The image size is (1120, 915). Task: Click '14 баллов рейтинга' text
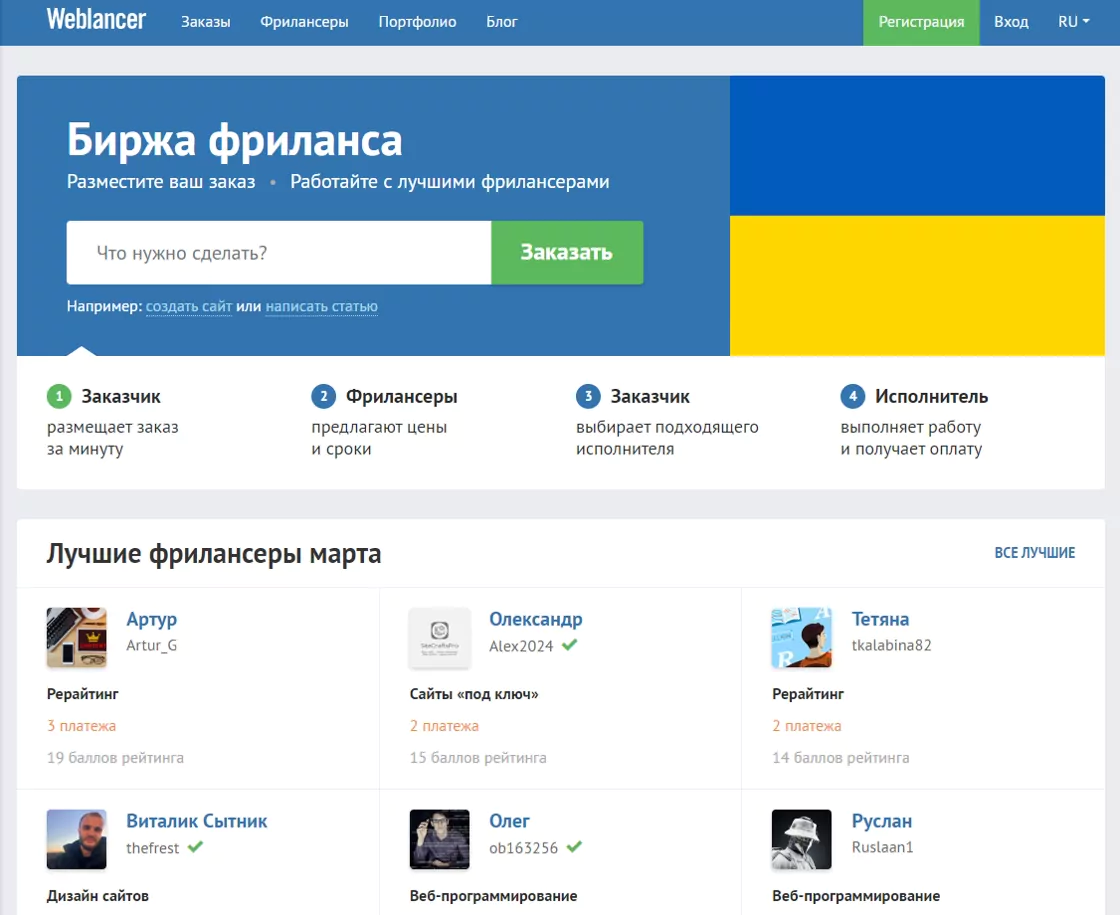[x=841, y=758]
